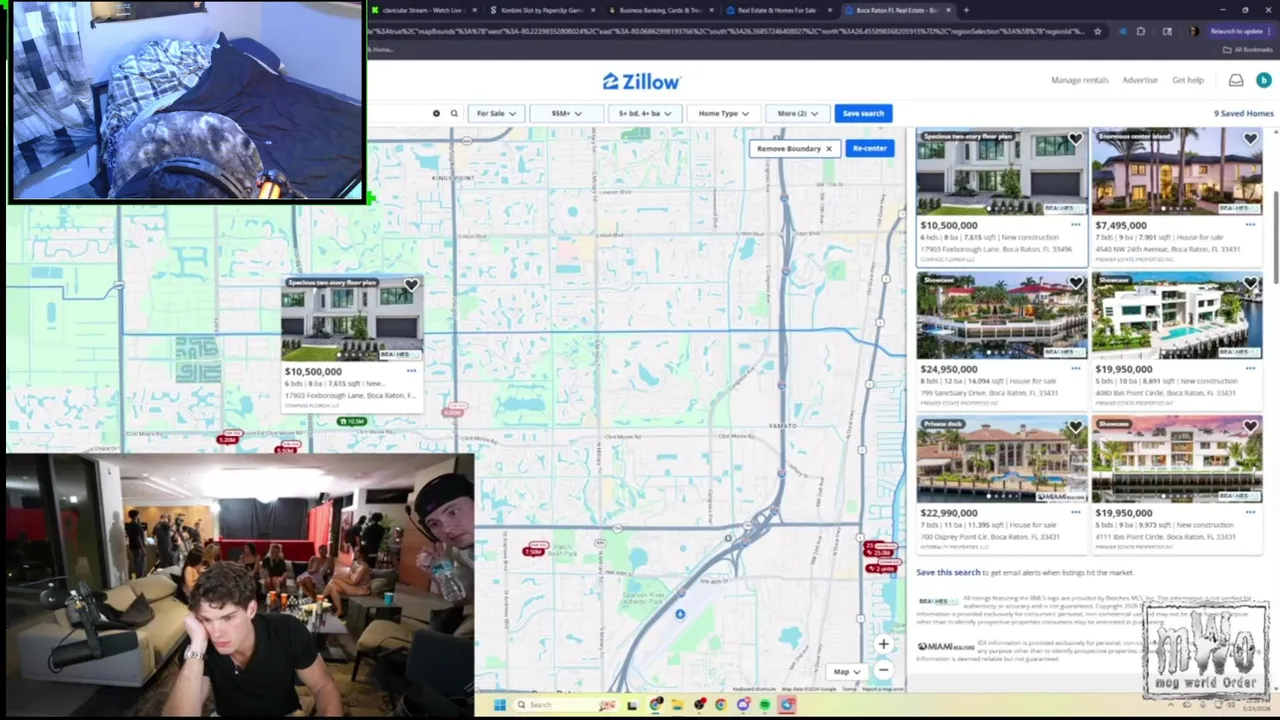Clear the location search field

[436, 114]
